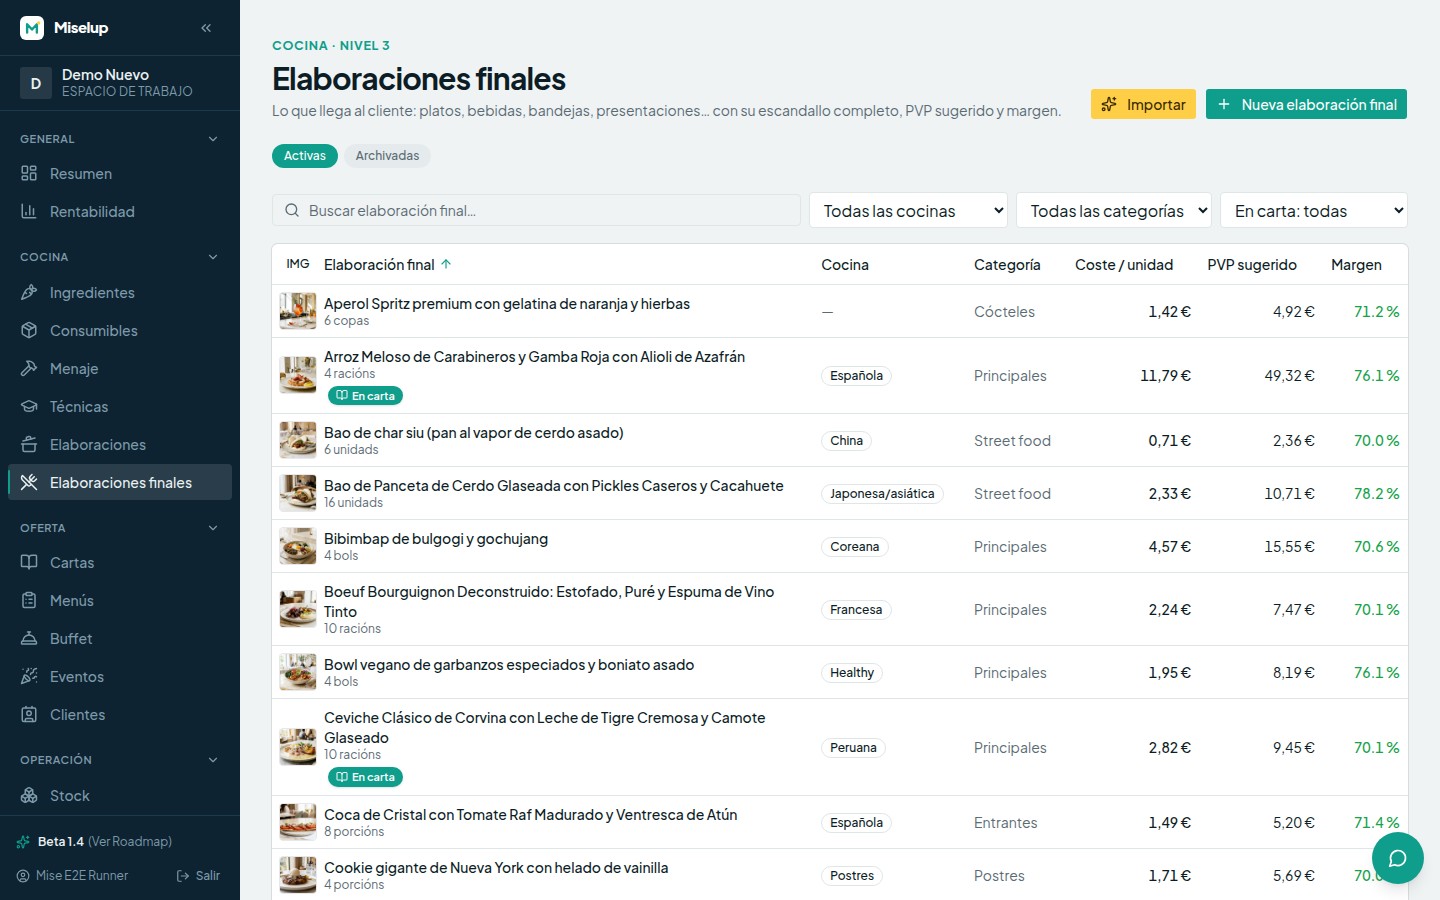Click the Eventos party icon
This screenshot has height=900, width=1440.
click(29, 676)
